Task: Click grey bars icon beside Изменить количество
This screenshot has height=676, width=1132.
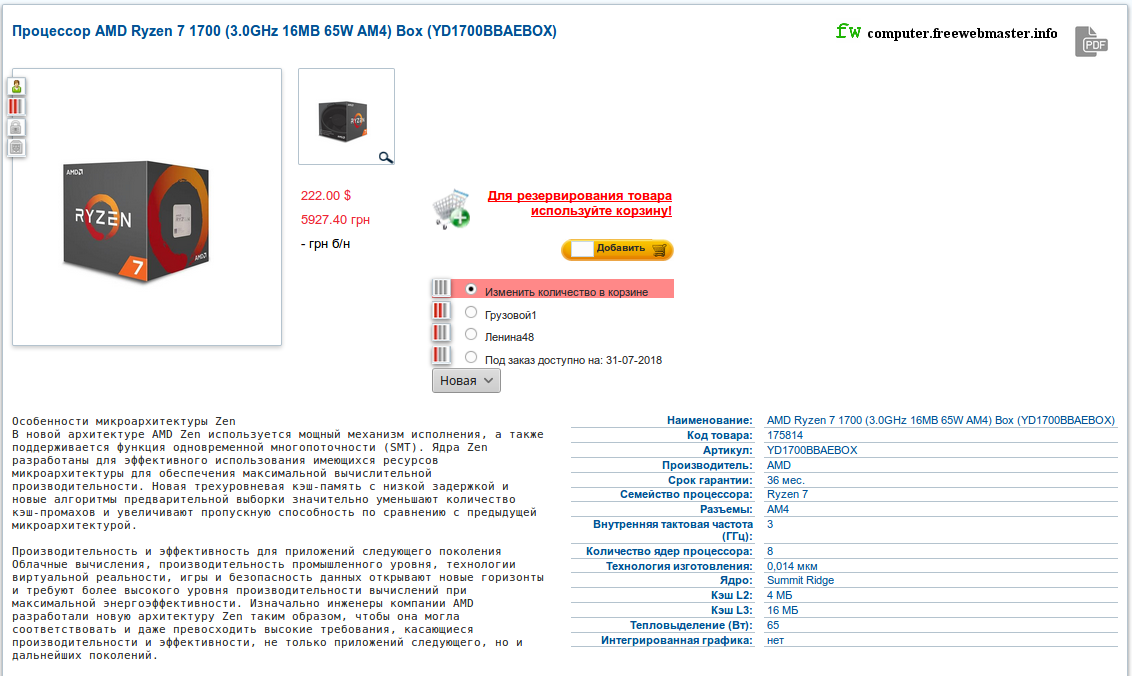Action: 440,288
